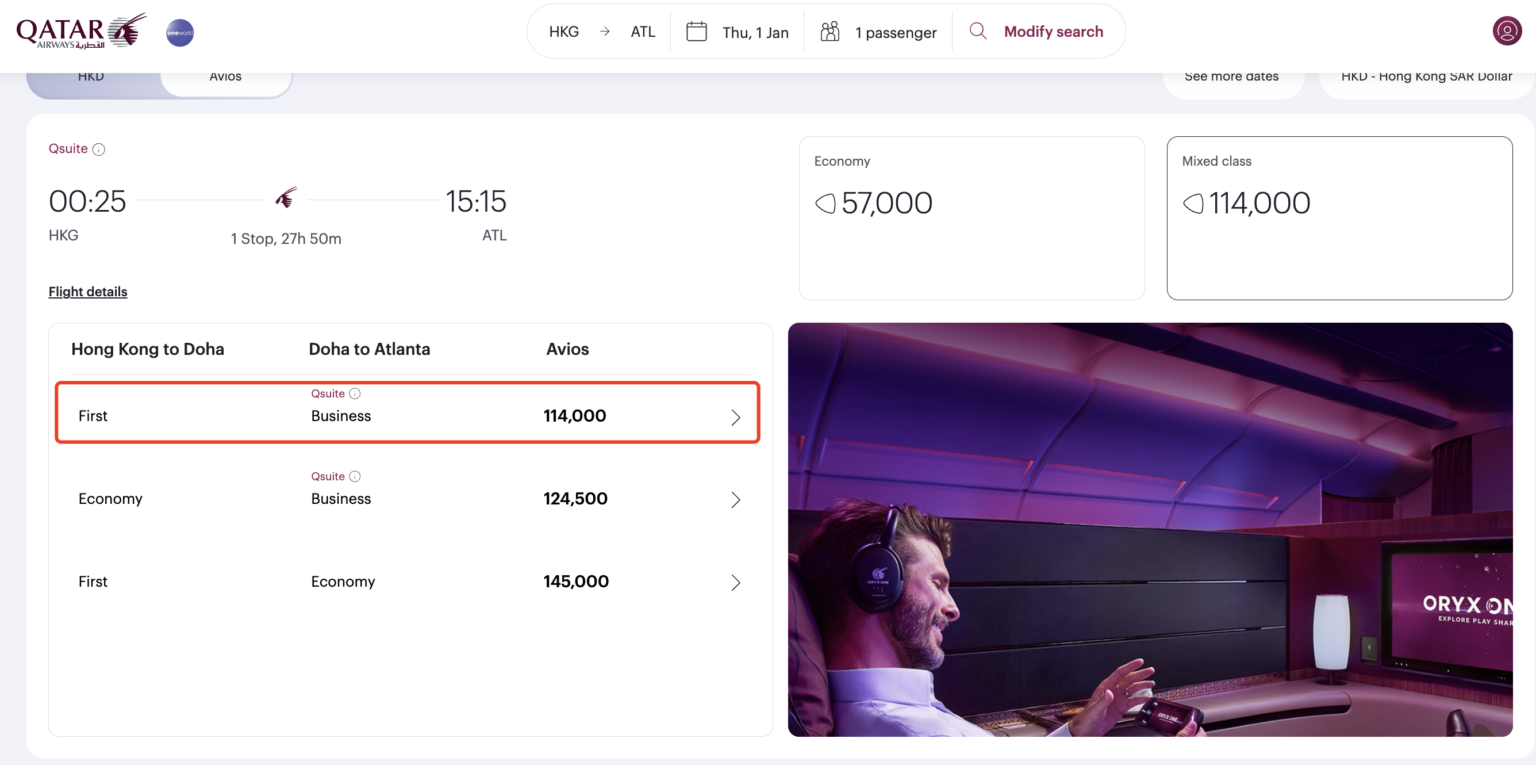The height and width of the screenshot is (765, 1536).
Task: Switch pricing toggle to Avios
Action: tap(226, 77)
